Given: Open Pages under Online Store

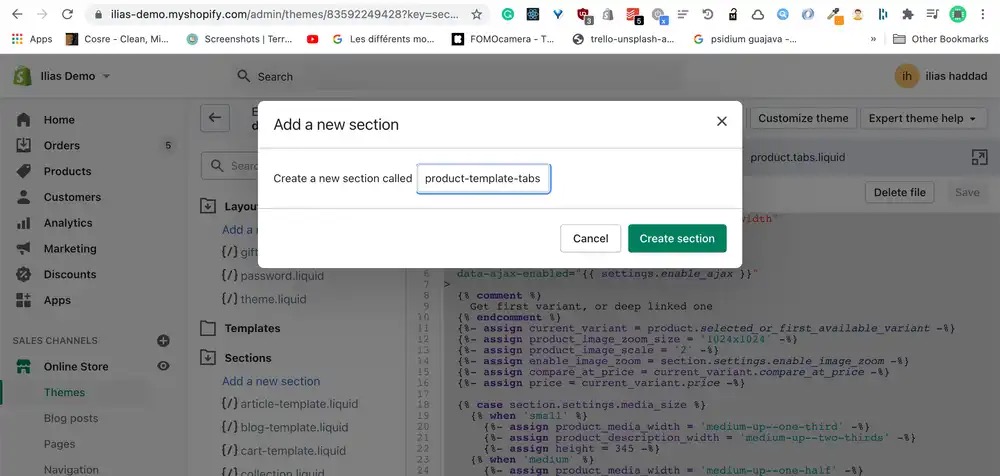Looking at the screenshot, I should point(59,443).
